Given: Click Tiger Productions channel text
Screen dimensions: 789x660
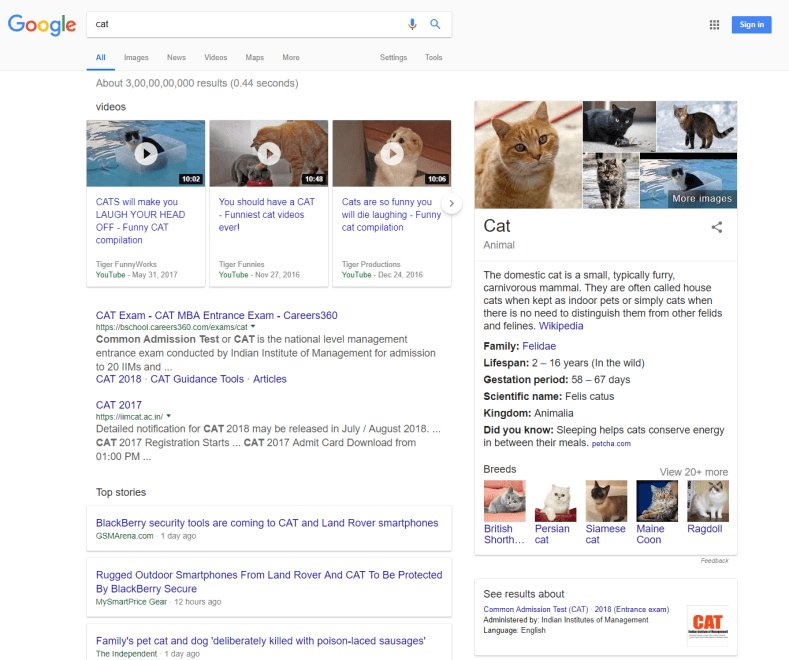Looking at the screenshot, I should click(371, 264).
